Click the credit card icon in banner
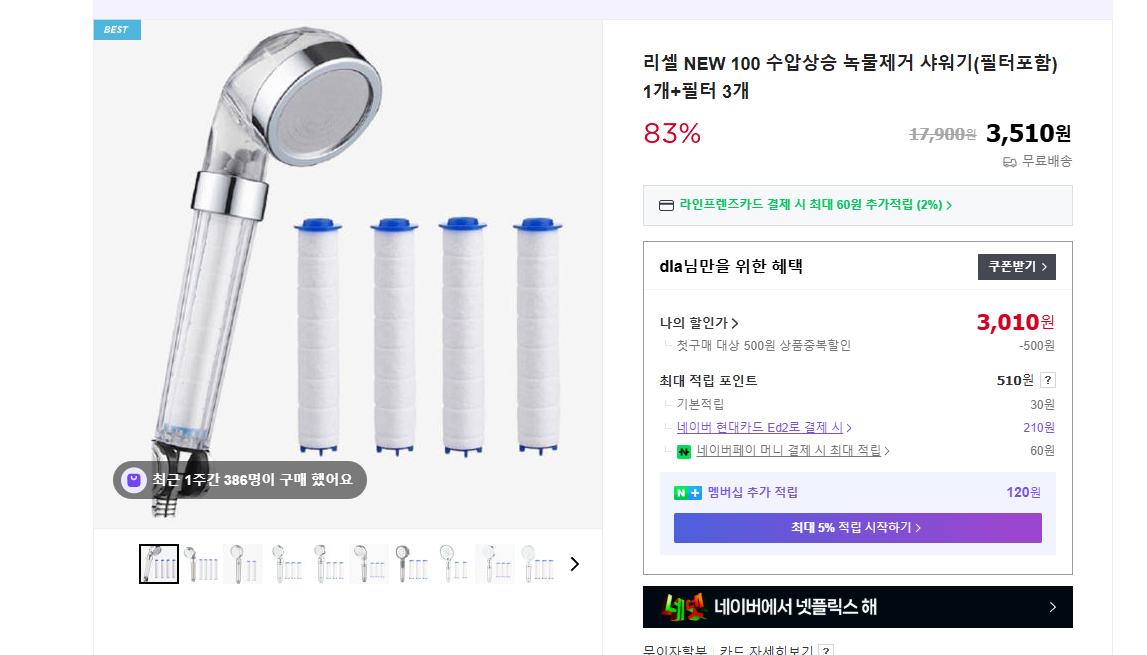Screen dimensions: 1147x655 point(667,205)
